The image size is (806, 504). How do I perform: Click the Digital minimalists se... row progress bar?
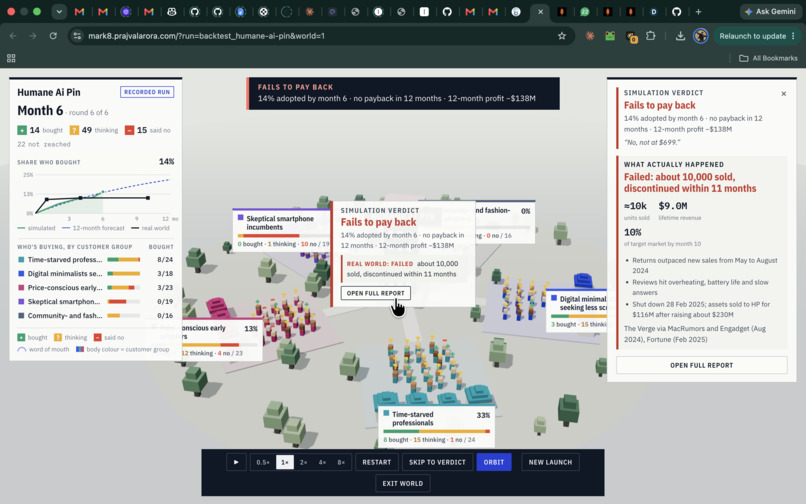(123, 274)
